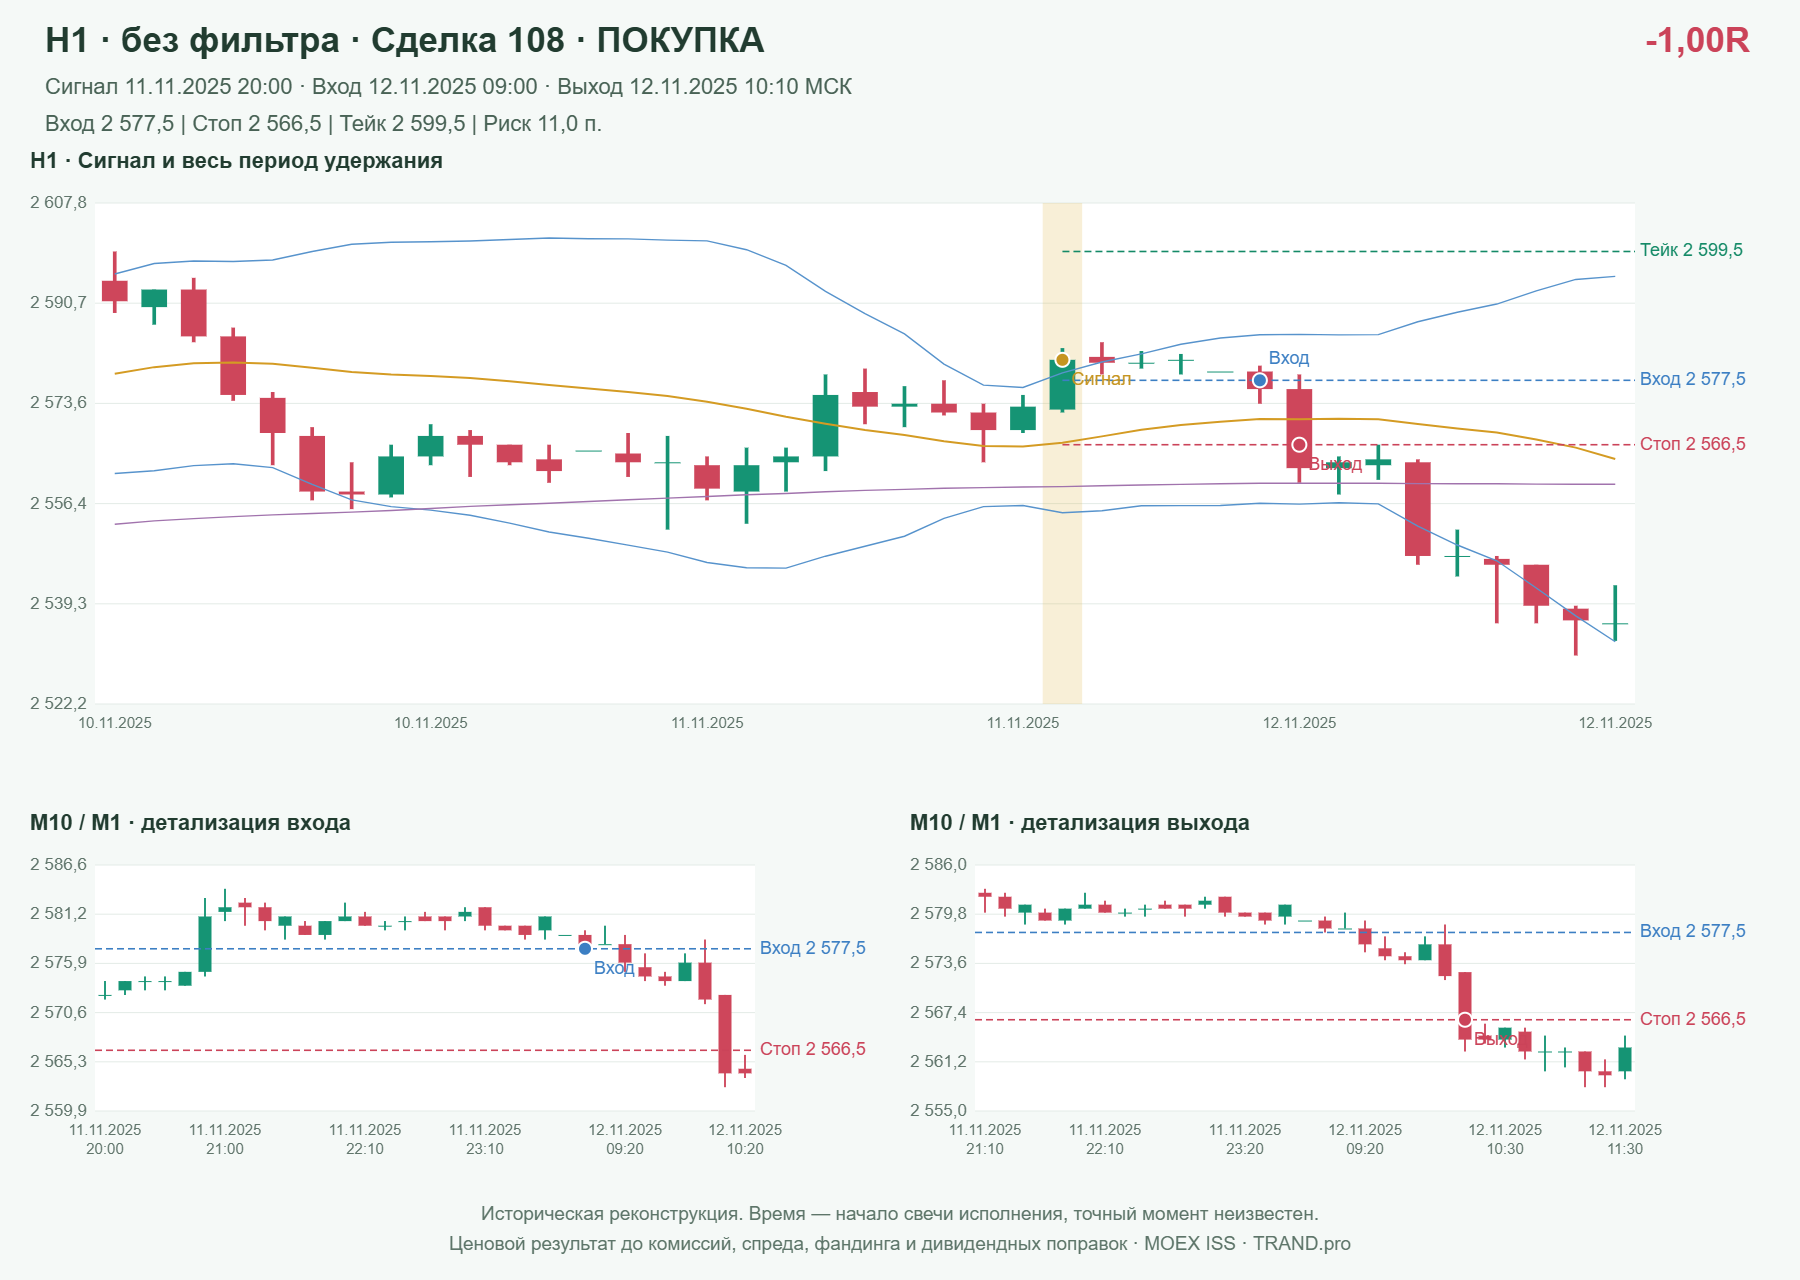Click 'Вход 2 577,5' label right of H1 chart

click(1693, 379)
